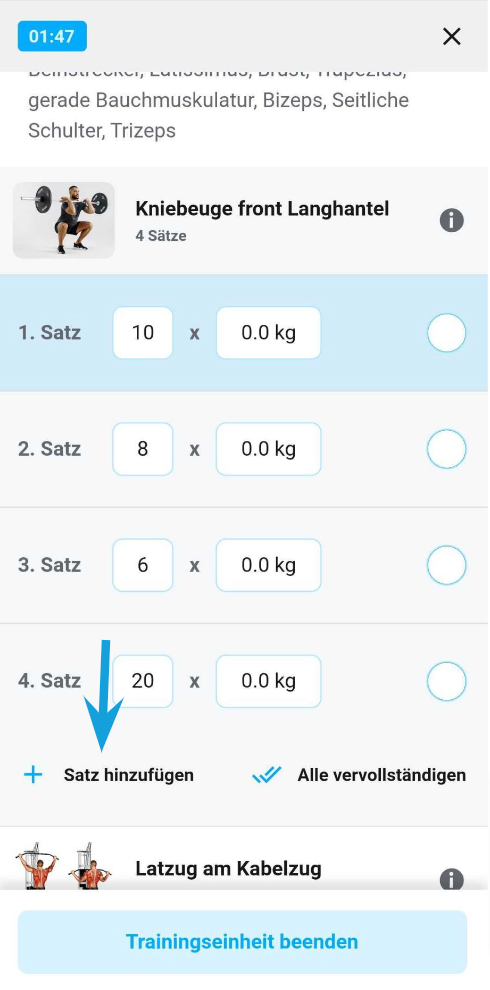This screenshot has width=490, height=990.
Task: Edit reps field of 1. Satz
Action: pos(143,333)
